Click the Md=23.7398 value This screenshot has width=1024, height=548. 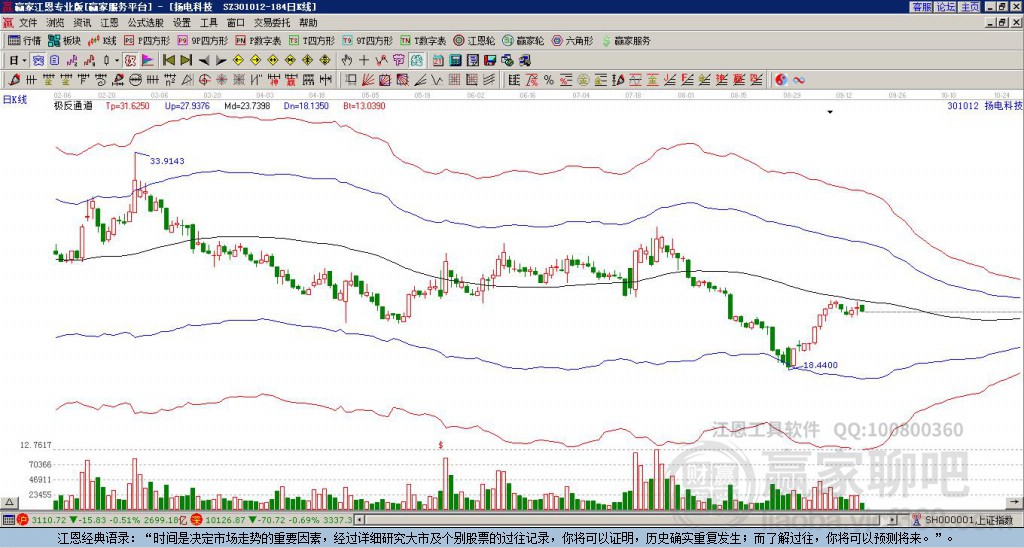tap(247, 105)
